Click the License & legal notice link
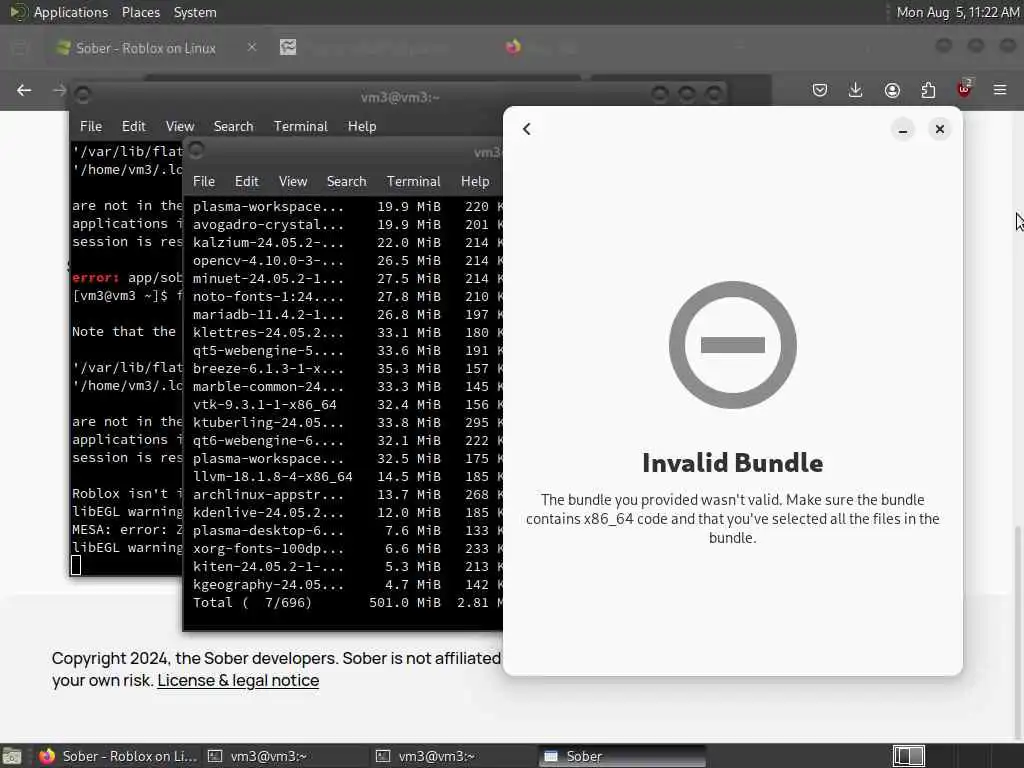The height and width of the screenshot is (768, 1024). coord(238,680)
